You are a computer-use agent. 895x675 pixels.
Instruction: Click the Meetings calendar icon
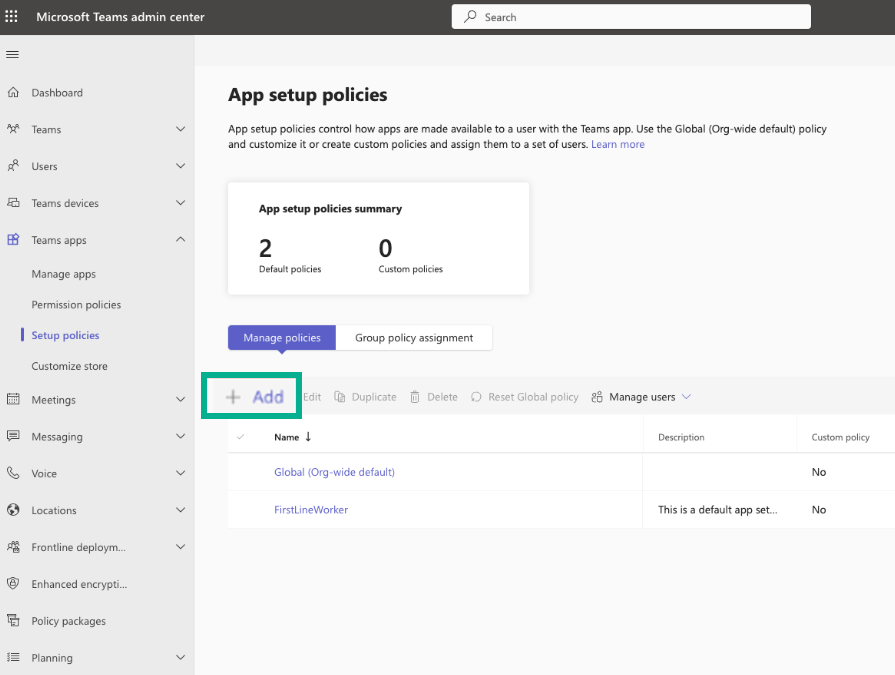13,399
